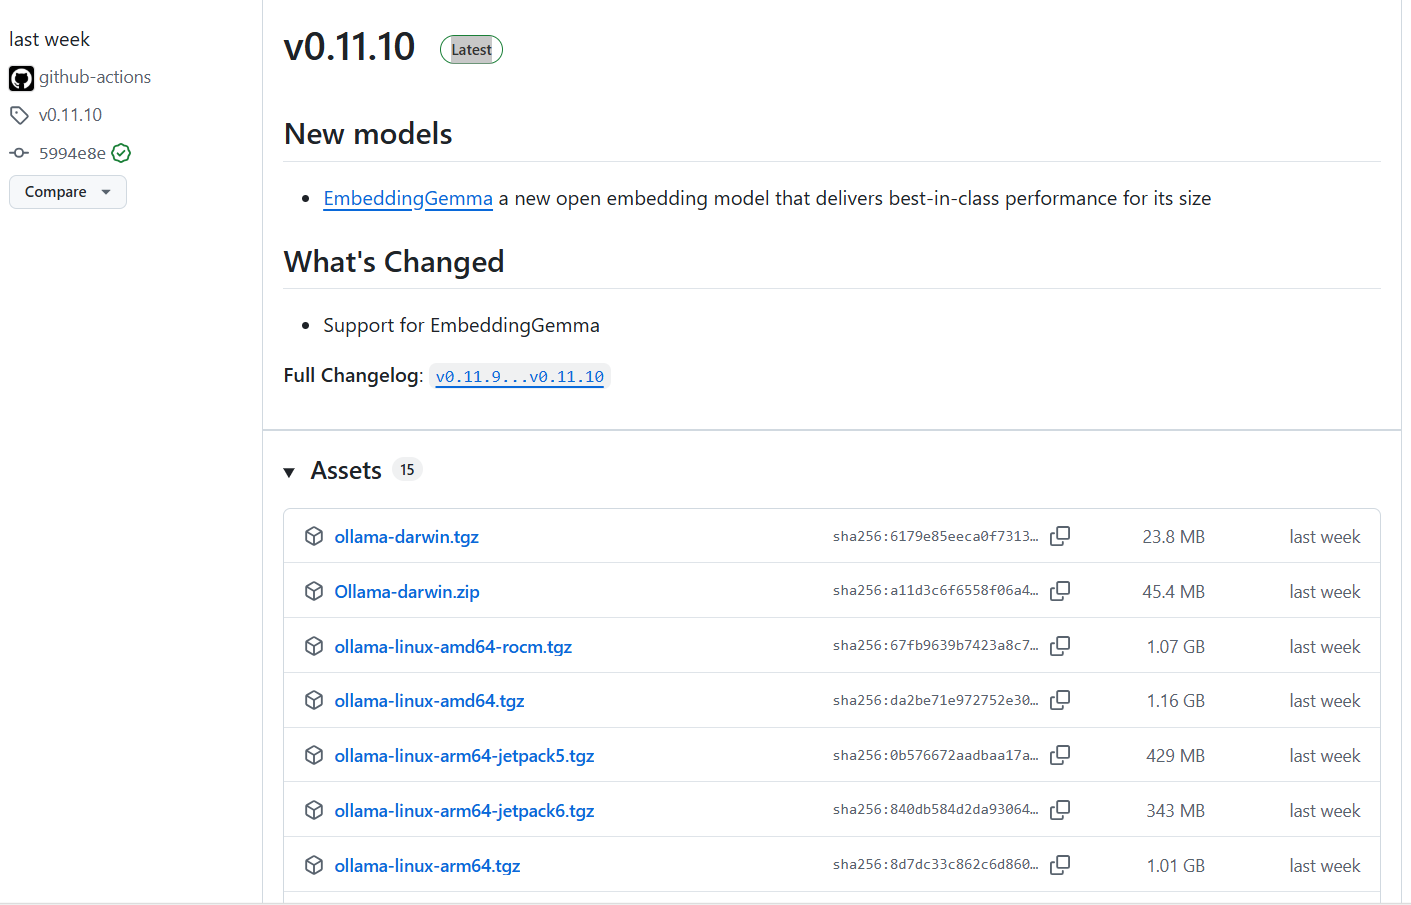
Task: Download ollama-linux-amd64.tgz
Action: 429,701
